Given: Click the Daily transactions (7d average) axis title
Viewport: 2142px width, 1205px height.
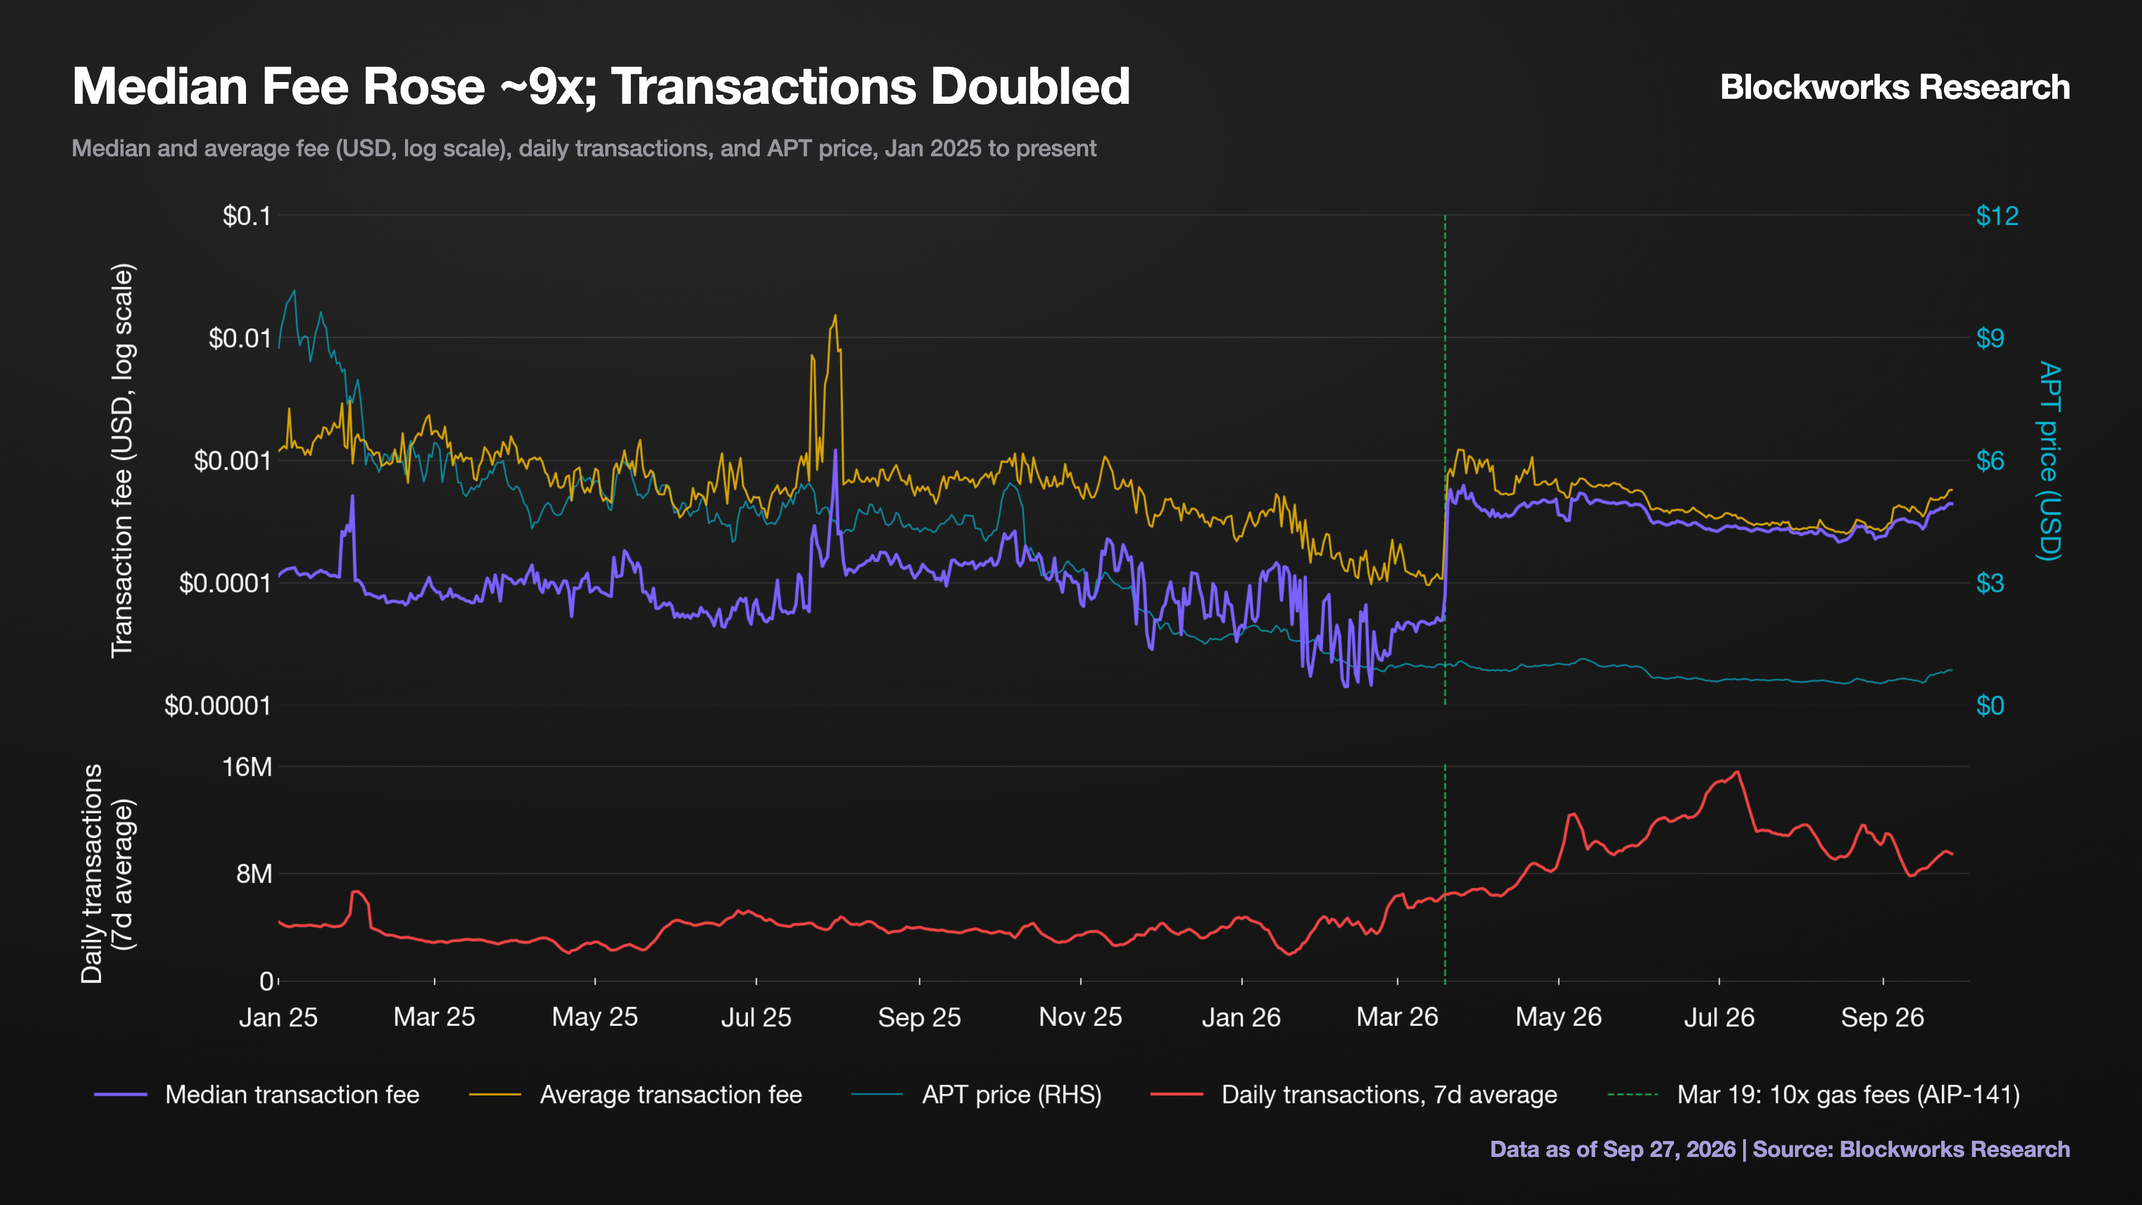Looking at the screenshot, I should [x=107, y=874].
